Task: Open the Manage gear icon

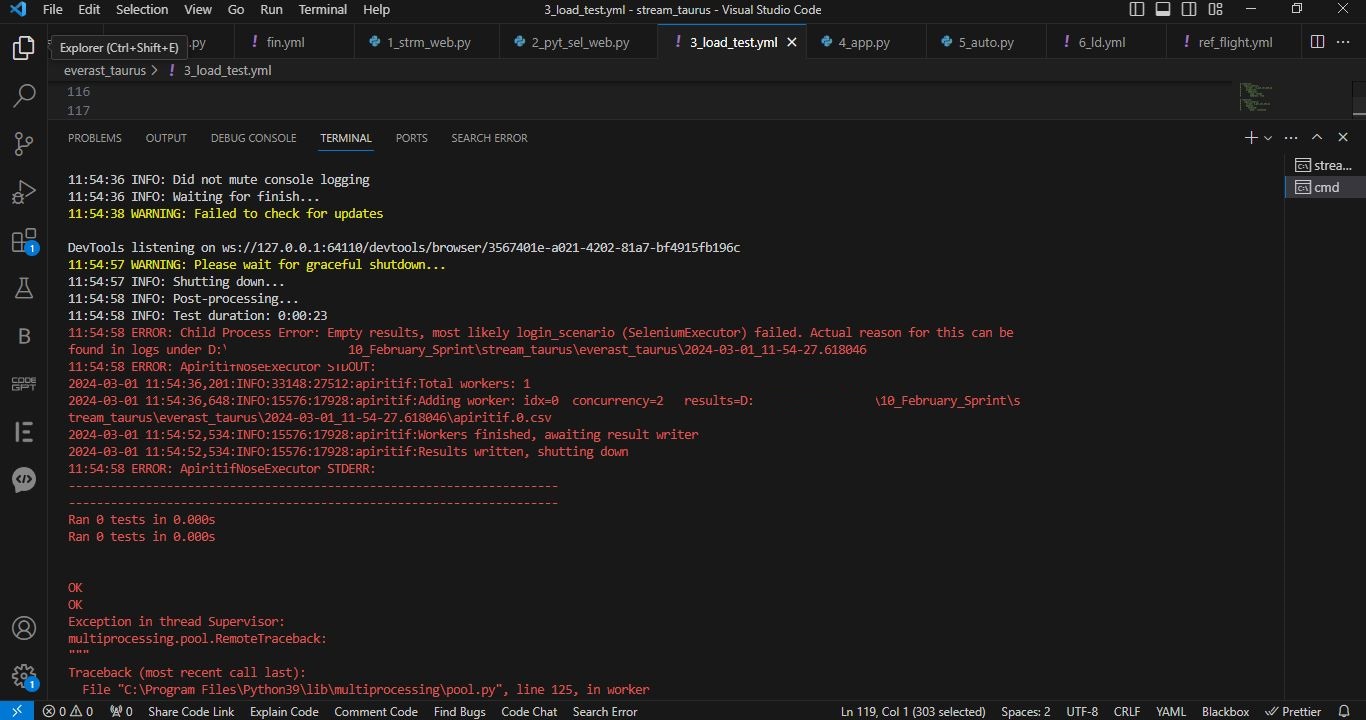Action: pyautogui.click(x=23, y=676)
